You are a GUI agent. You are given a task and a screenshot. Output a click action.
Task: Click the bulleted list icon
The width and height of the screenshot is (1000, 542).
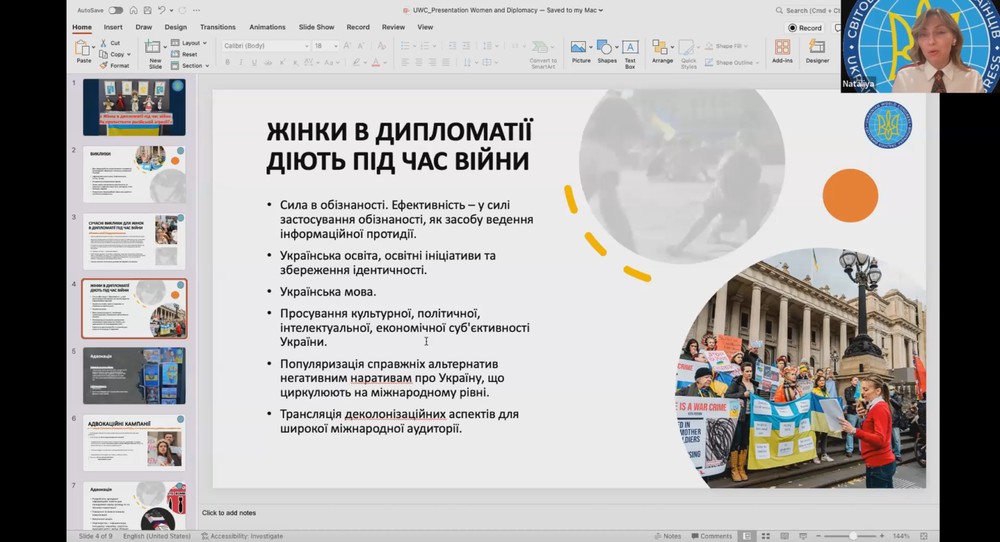[x=404, y=46]
